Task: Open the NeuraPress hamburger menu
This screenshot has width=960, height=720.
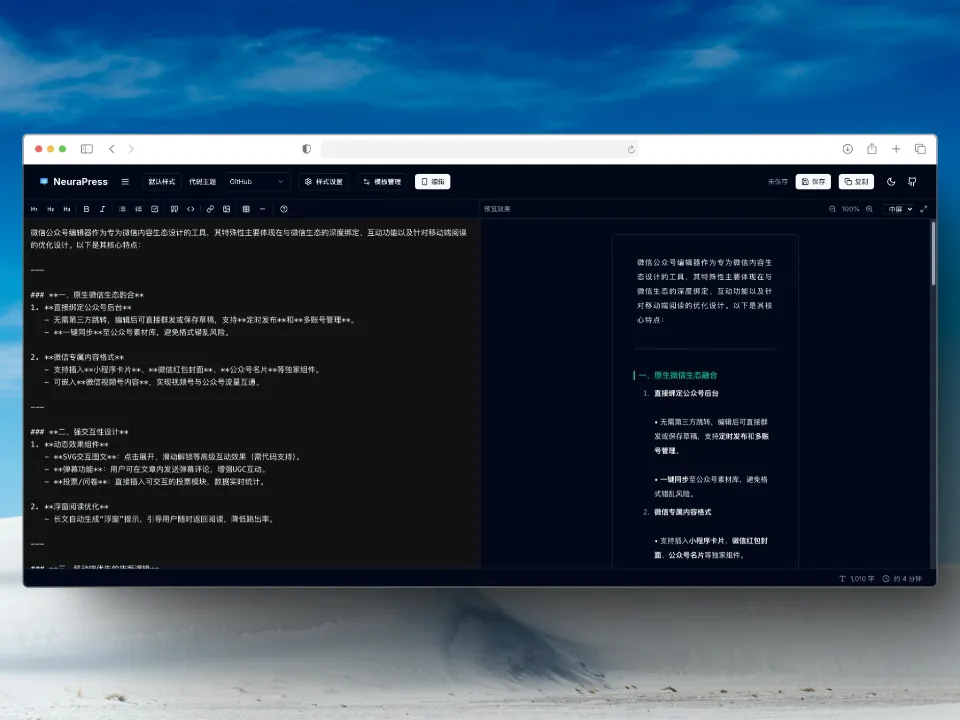Action: coord(125,182)
